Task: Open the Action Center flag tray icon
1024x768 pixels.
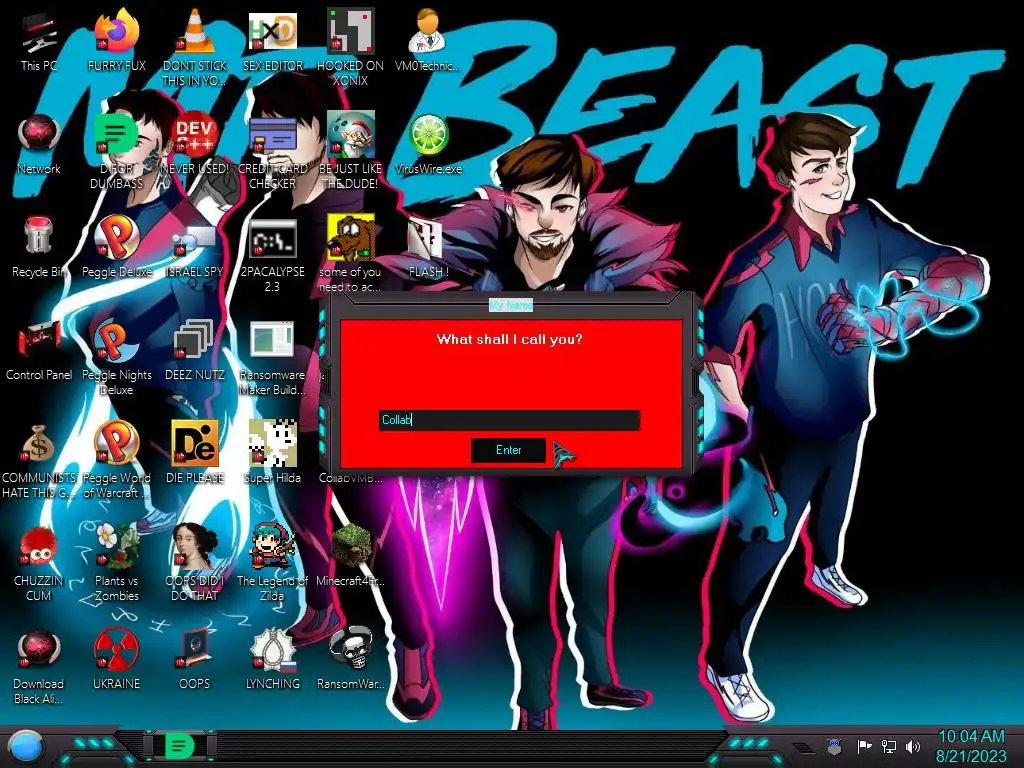Action: point(864,746)
